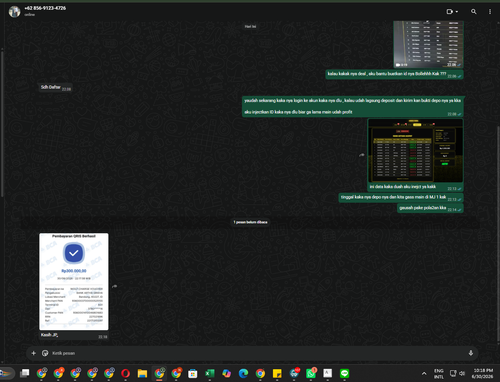Open File Explorer from the taskbar

(x=142, y=373)
